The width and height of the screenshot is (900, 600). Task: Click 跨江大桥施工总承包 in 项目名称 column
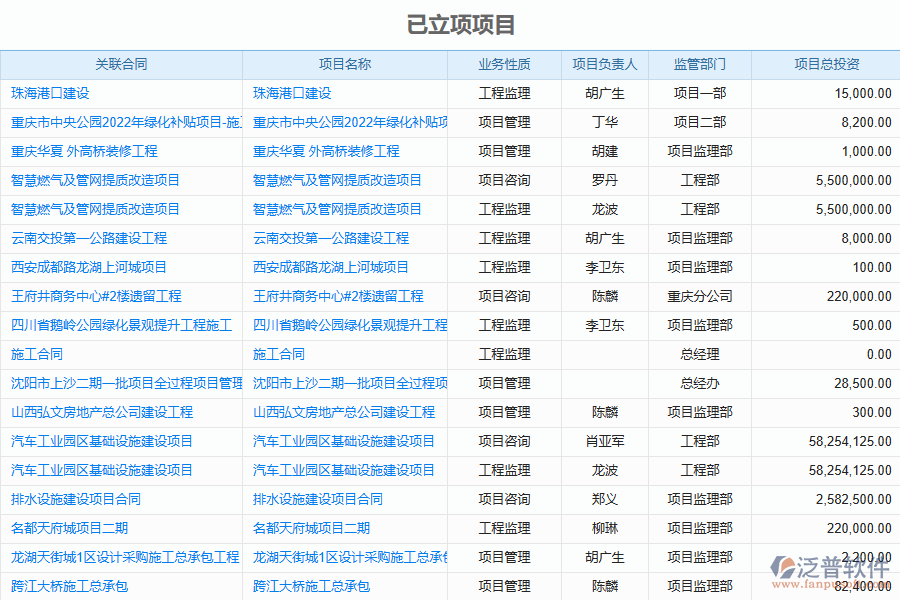311,586
